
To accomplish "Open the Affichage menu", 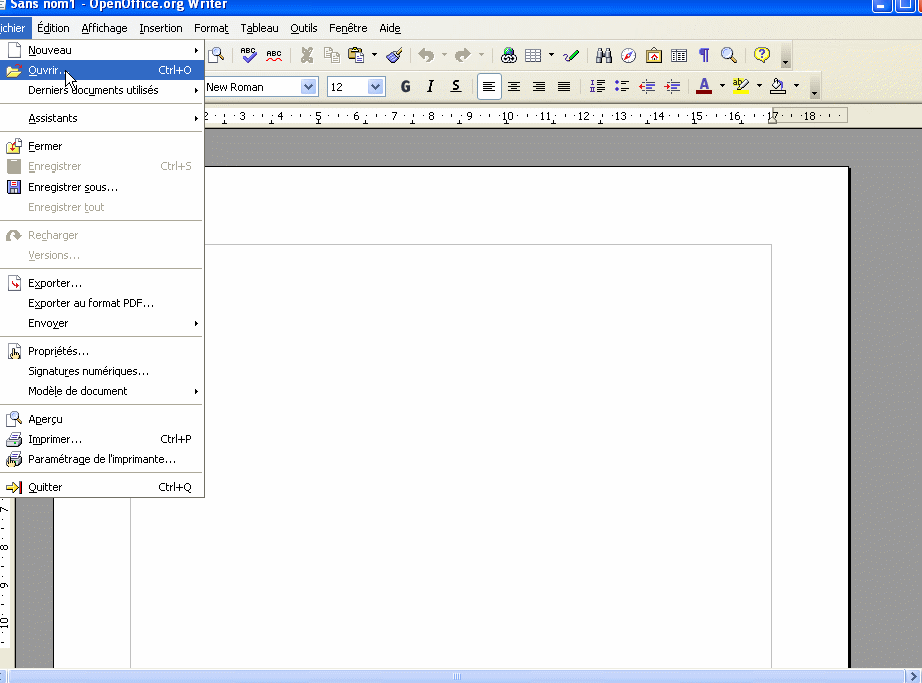I will pos(104,28).
